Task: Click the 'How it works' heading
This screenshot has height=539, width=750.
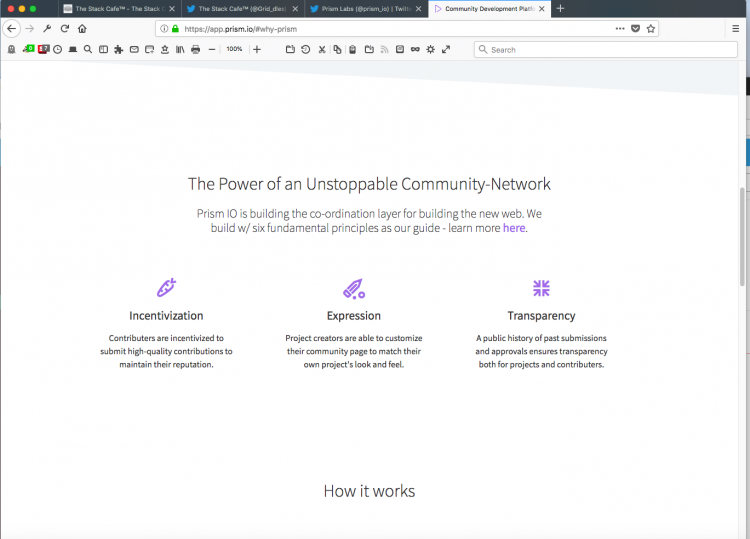Action: pyautogui.click(x=369, y=491)
